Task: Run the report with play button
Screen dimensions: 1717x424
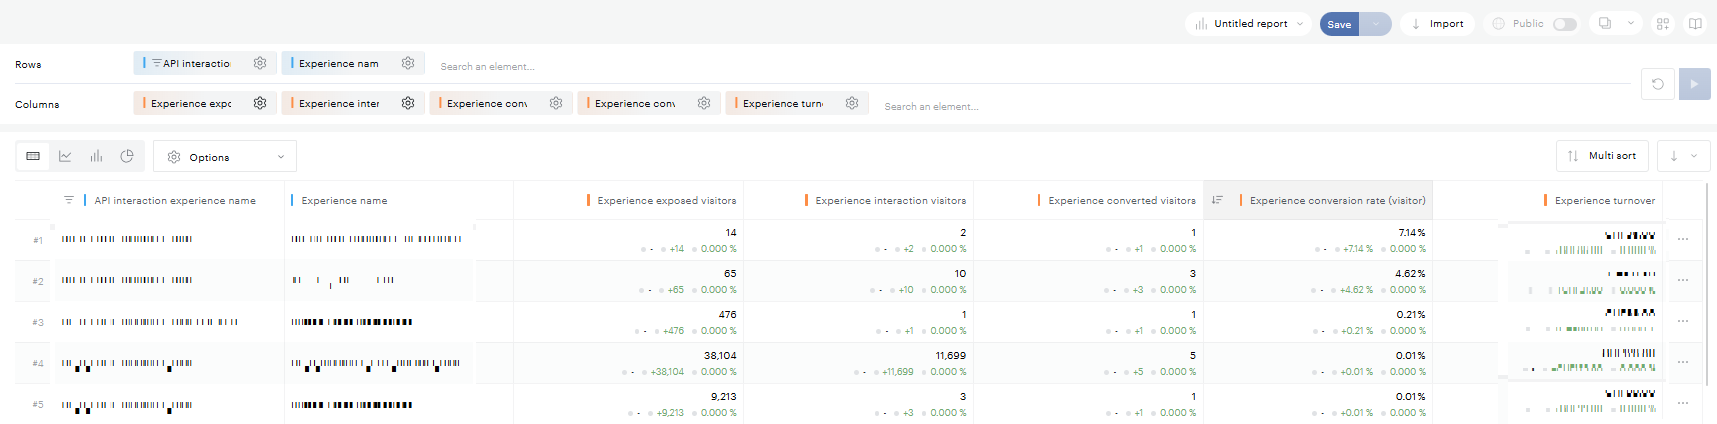Action: (x=1694, y=84)
